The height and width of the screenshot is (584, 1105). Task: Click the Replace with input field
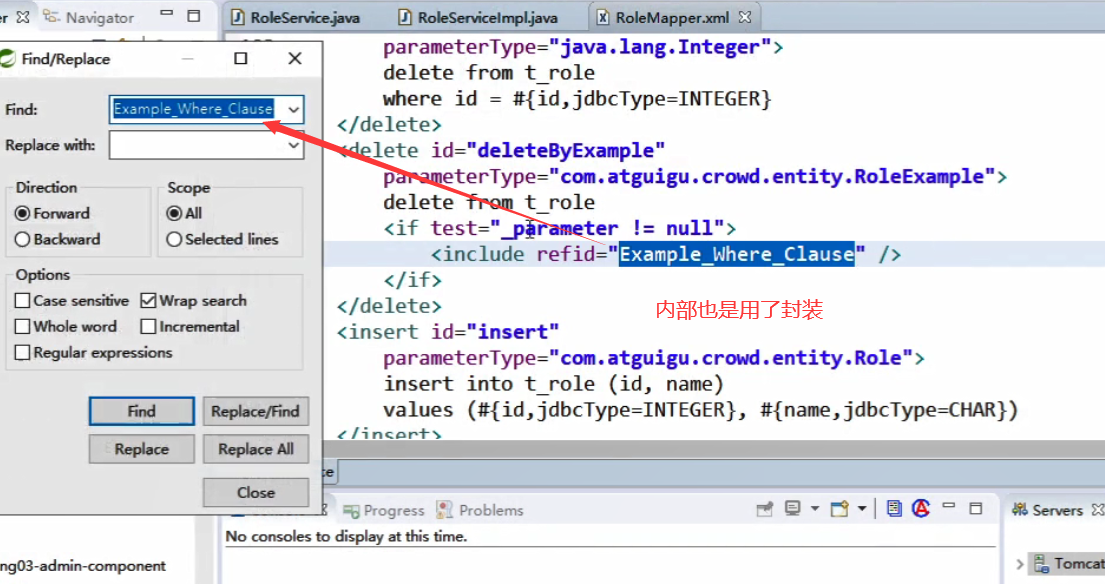pyautogui.click(x=197, y=146)
